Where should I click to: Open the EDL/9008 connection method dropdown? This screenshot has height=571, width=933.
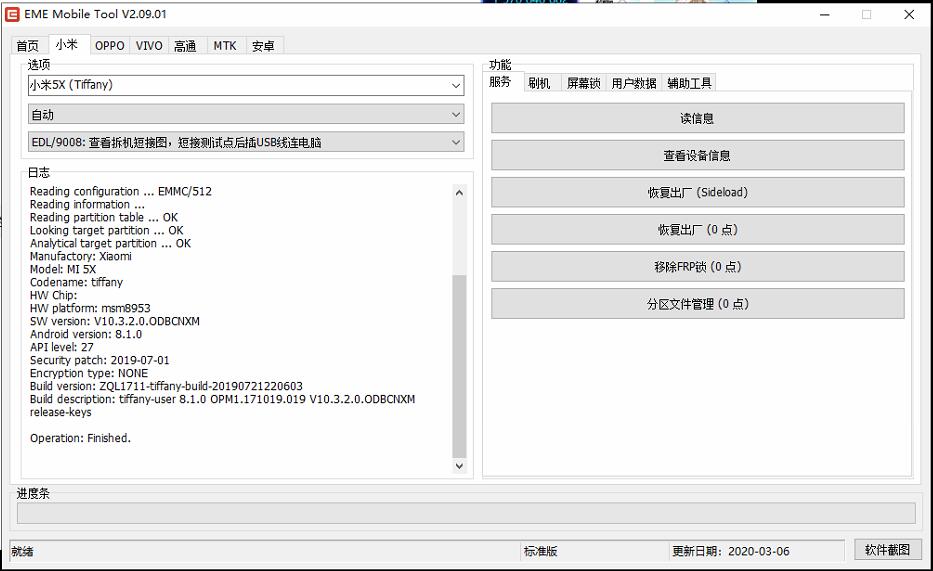246,142
